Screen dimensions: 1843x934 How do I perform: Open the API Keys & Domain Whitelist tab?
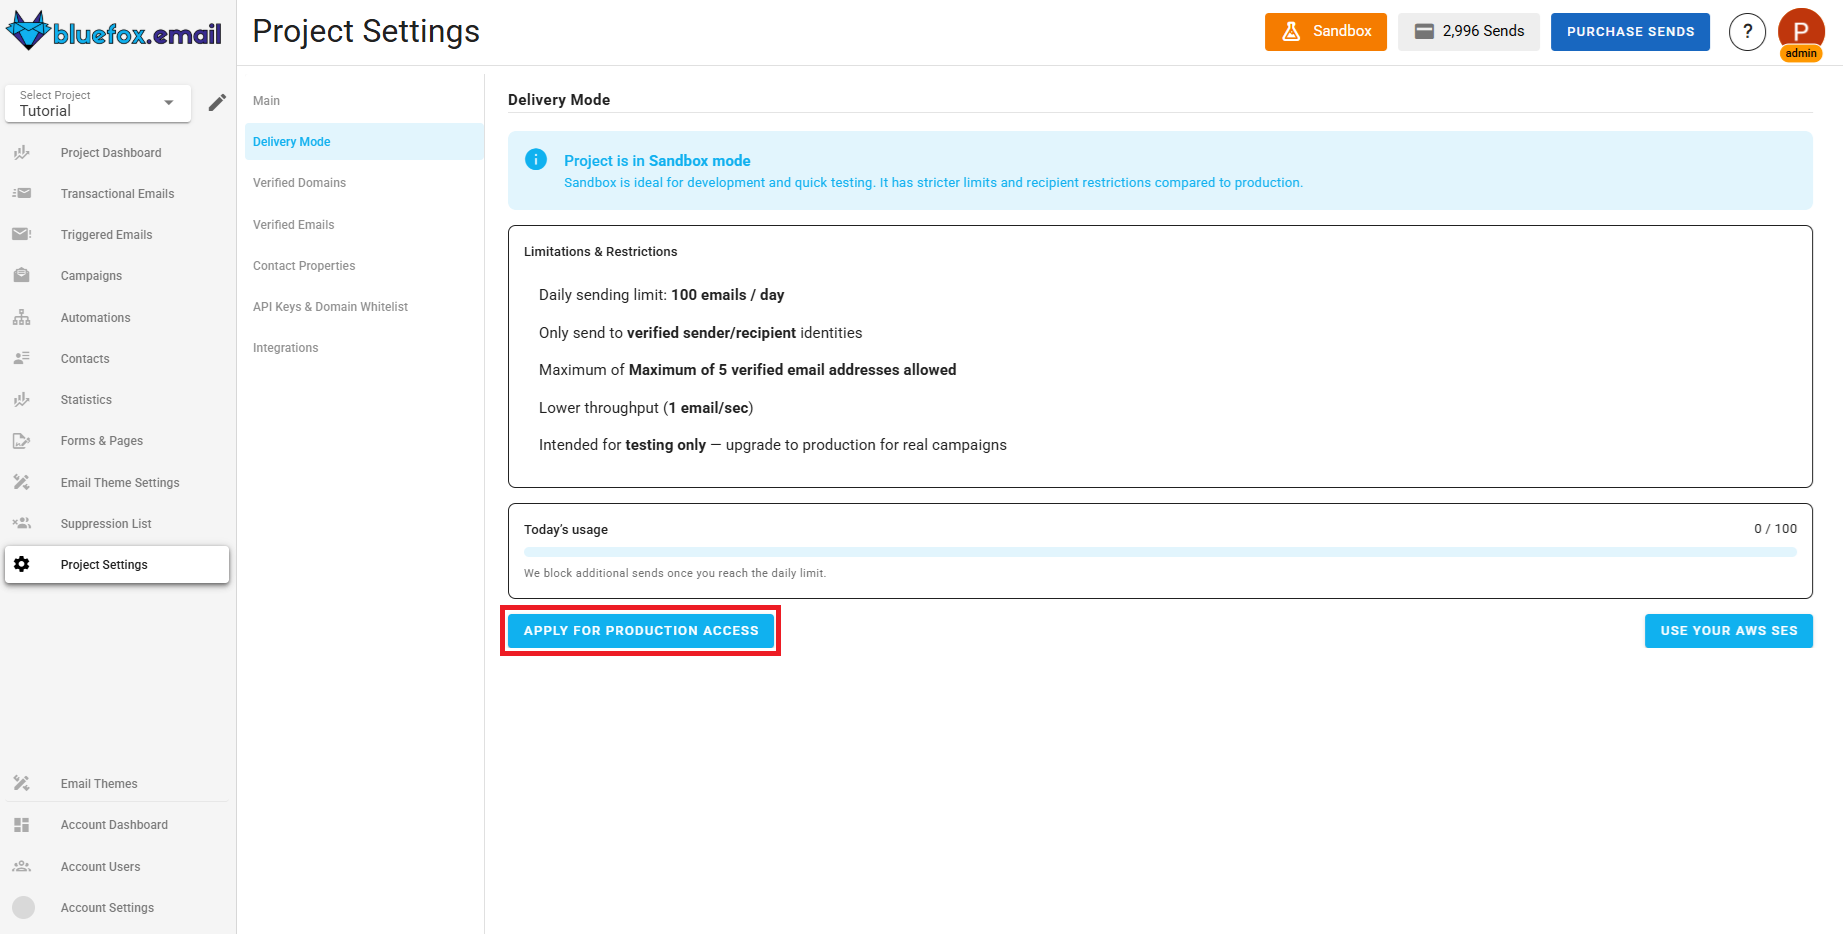click(x=330, y=306)
